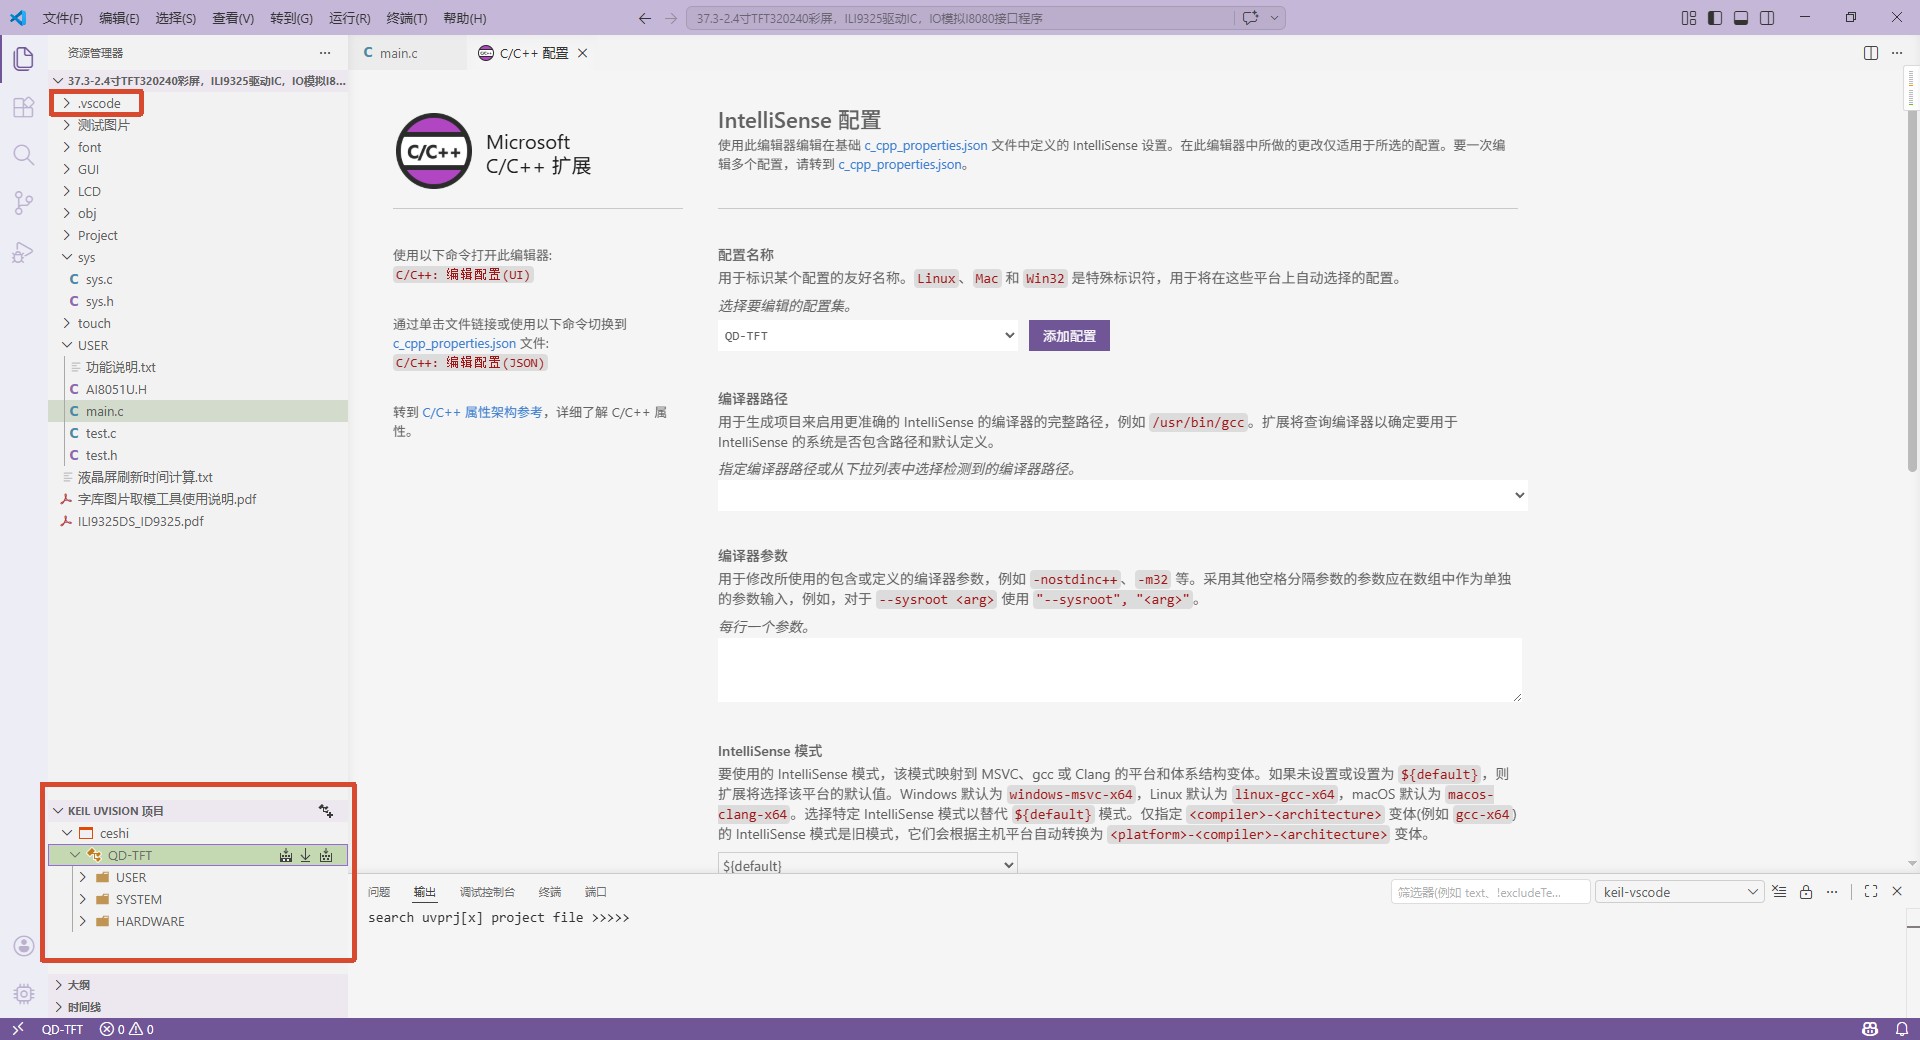Go forward with the navigation arrow

coord(671,18)
